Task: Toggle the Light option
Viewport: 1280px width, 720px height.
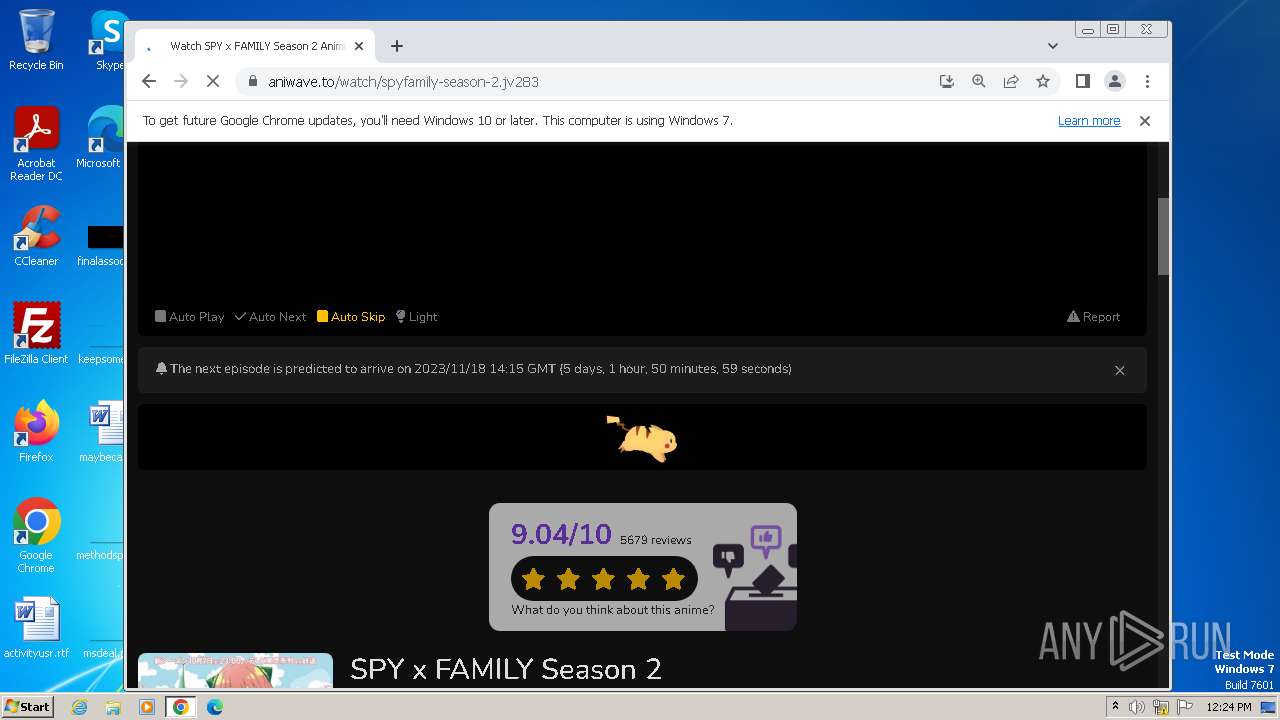Action: click(x=416, y=317)
